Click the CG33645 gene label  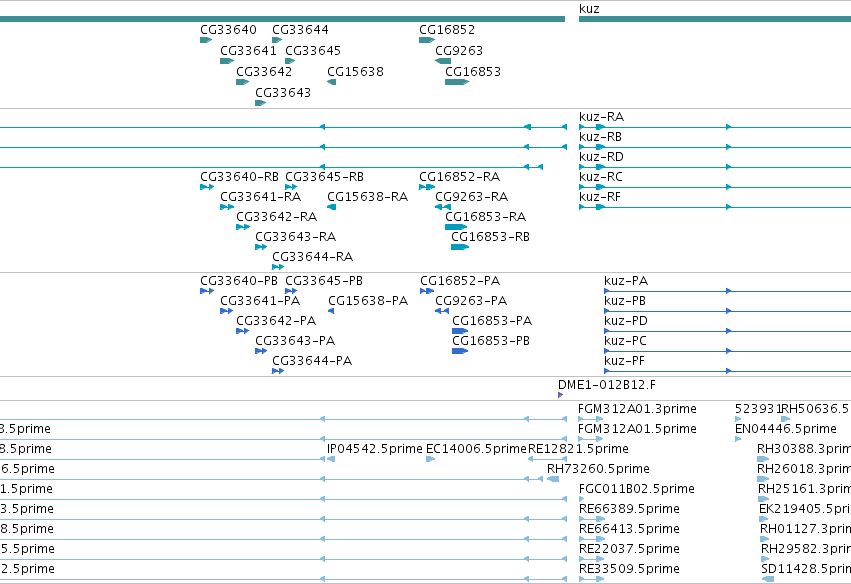point(313,51)
